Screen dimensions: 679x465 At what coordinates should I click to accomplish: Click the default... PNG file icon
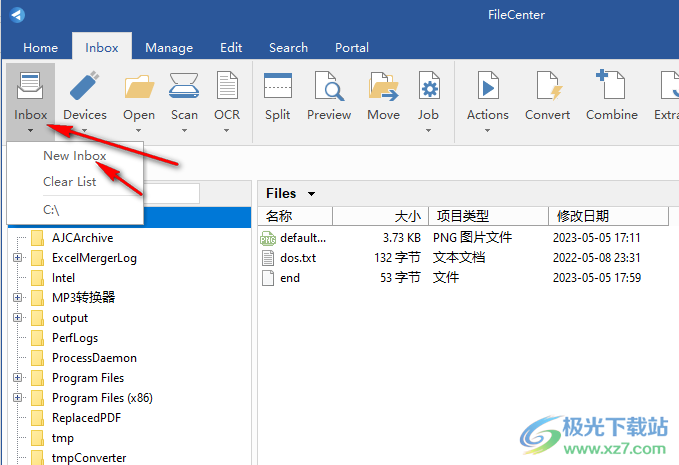pos(268,238)
